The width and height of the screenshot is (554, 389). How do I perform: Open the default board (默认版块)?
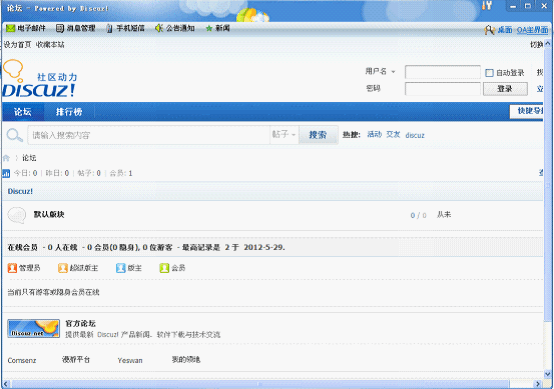pos(49,214)
